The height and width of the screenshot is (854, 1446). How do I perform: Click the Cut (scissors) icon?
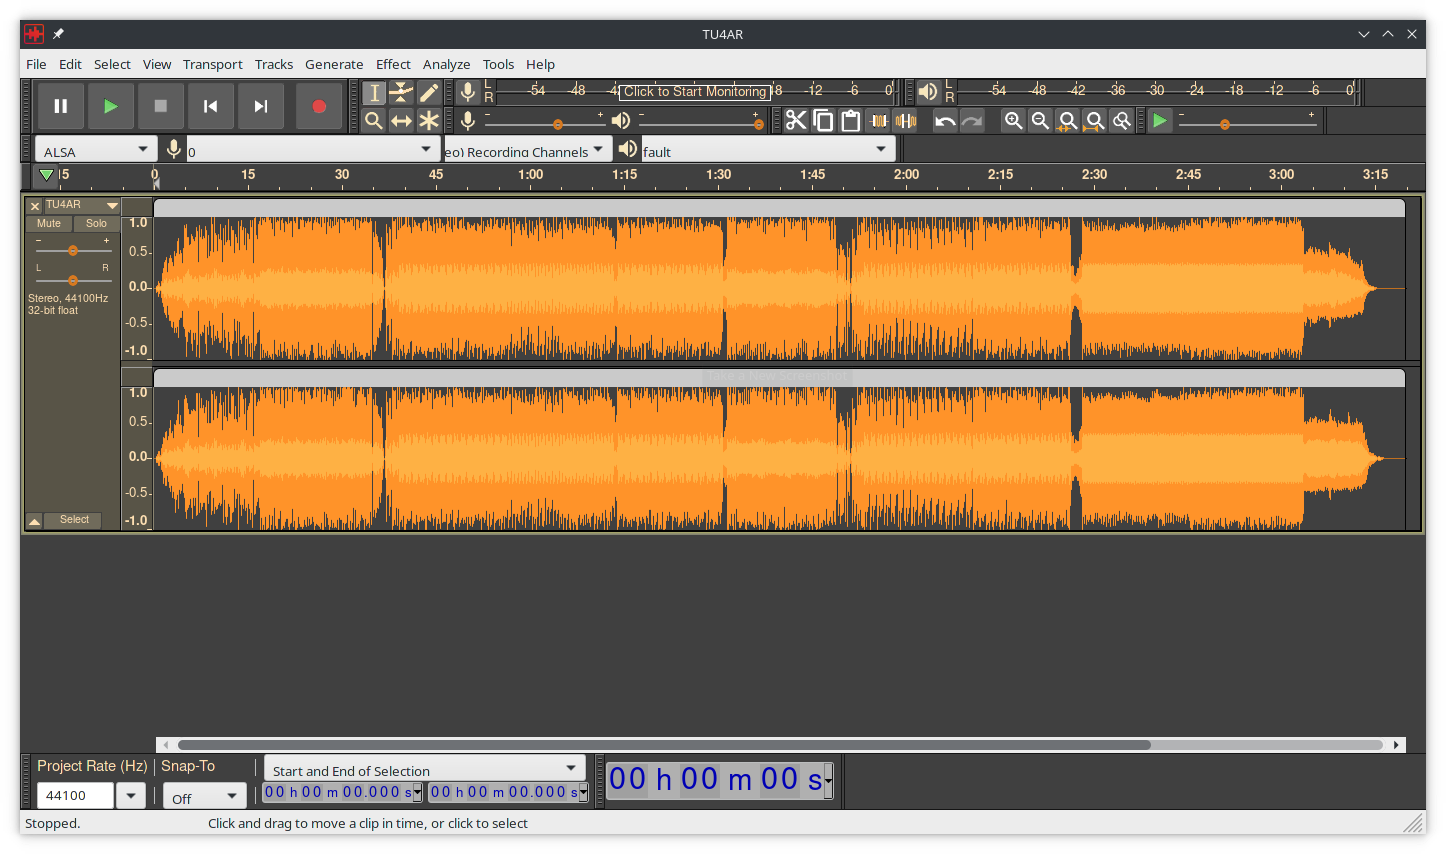click(x=796, y=121)
